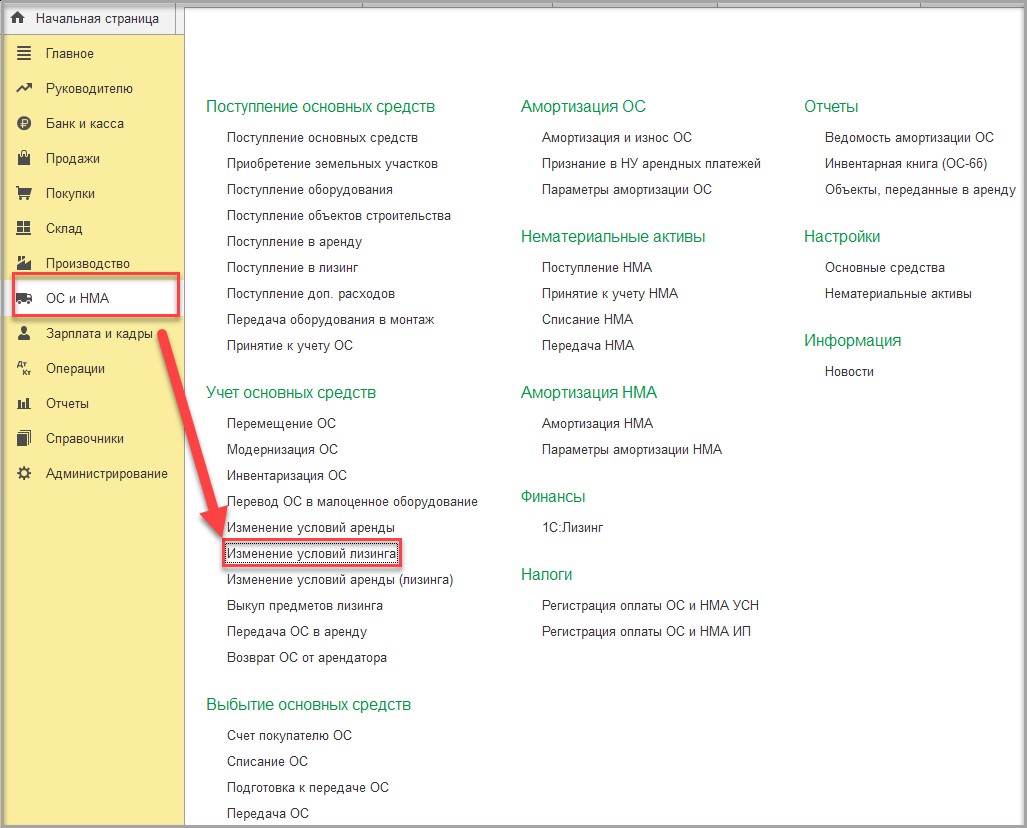Click Подготовка к передаче ОС
Image resolution: width=1027 pixels, height=828 pixels.
(308, 787)
